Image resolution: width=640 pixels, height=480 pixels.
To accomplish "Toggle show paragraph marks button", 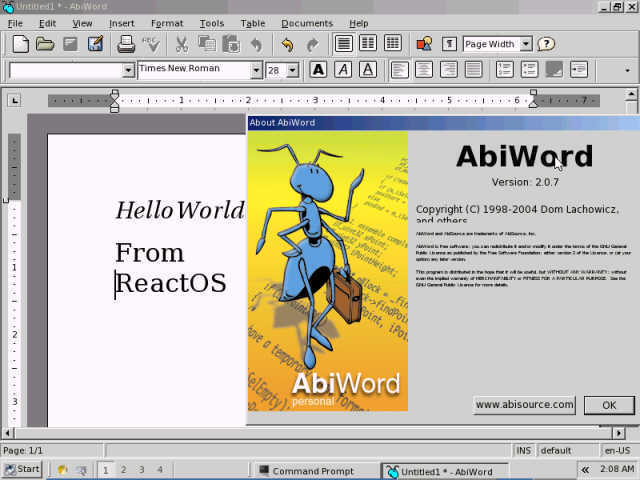I will click(x=449, y=44).
